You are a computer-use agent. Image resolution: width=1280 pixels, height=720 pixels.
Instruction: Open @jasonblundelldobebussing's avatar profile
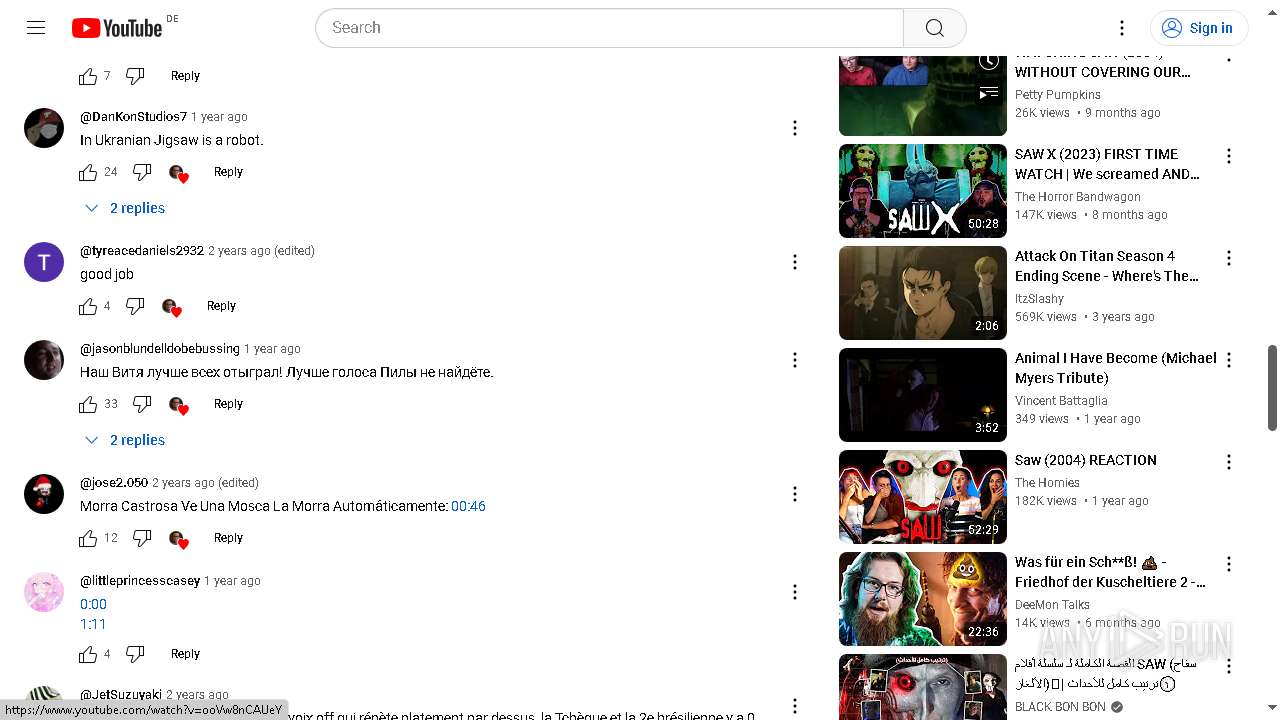point(44,360)
